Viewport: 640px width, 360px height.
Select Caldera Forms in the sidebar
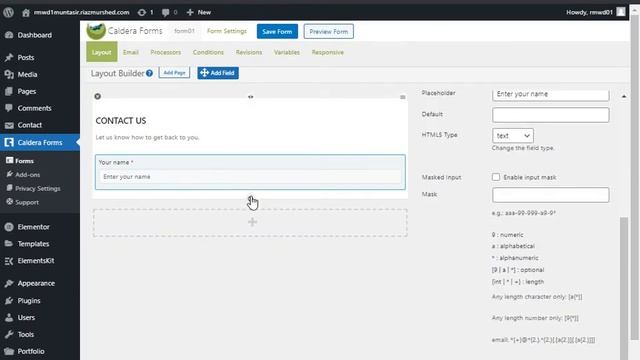[x=40, y=142]
